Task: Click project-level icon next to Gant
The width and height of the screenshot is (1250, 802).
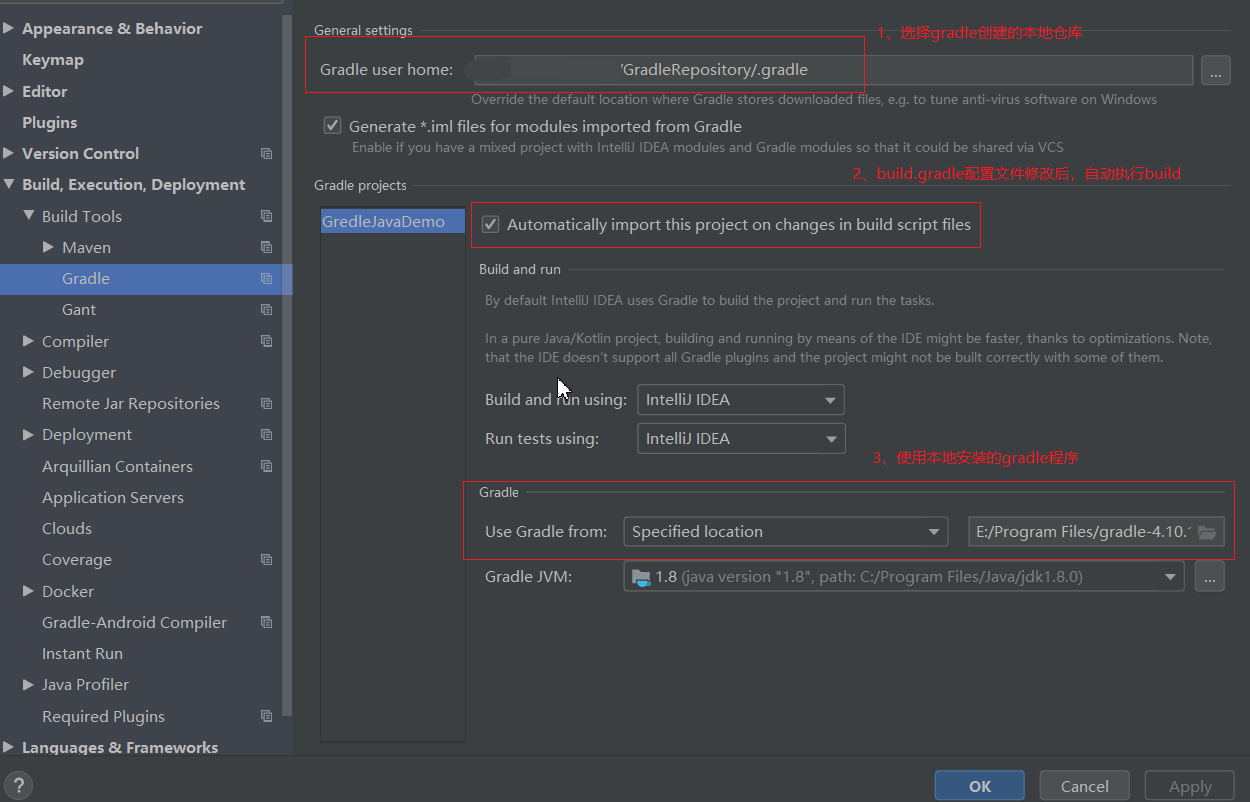Action: point(266,310)
